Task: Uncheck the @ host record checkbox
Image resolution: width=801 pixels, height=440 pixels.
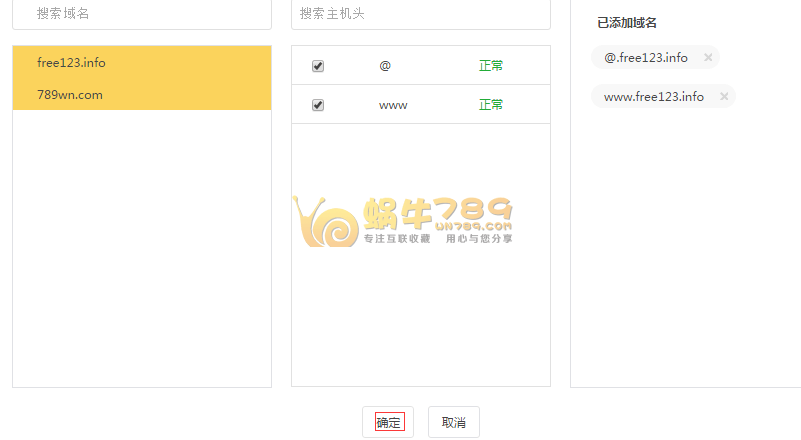Action: click(x=318, y=66)
